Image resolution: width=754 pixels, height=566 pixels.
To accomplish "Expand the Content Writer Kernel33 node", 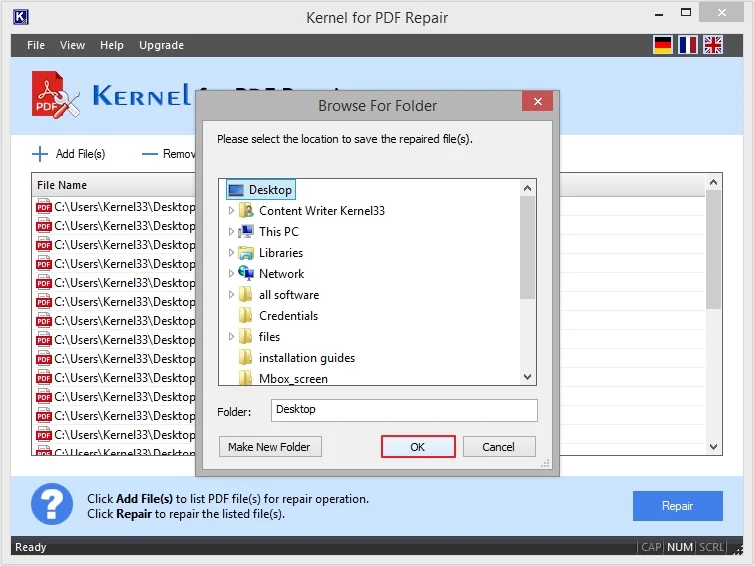I will tap(231, 211).
